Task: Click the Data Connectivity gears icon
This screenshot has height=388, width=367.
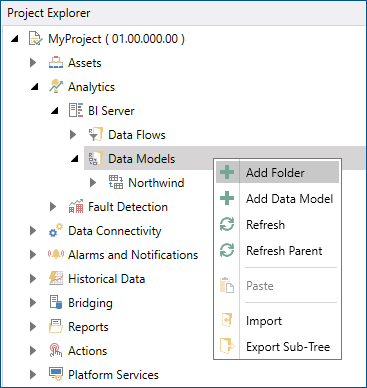Action: [56, 231]
